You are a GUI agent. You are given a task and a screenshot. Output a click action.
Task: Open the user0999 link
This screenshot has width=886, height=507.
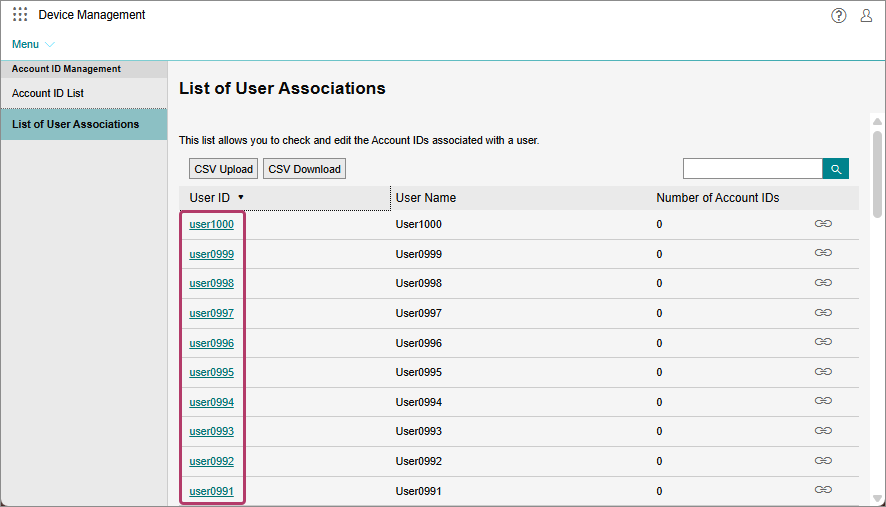pyautogui.click(x=211, y=254)
